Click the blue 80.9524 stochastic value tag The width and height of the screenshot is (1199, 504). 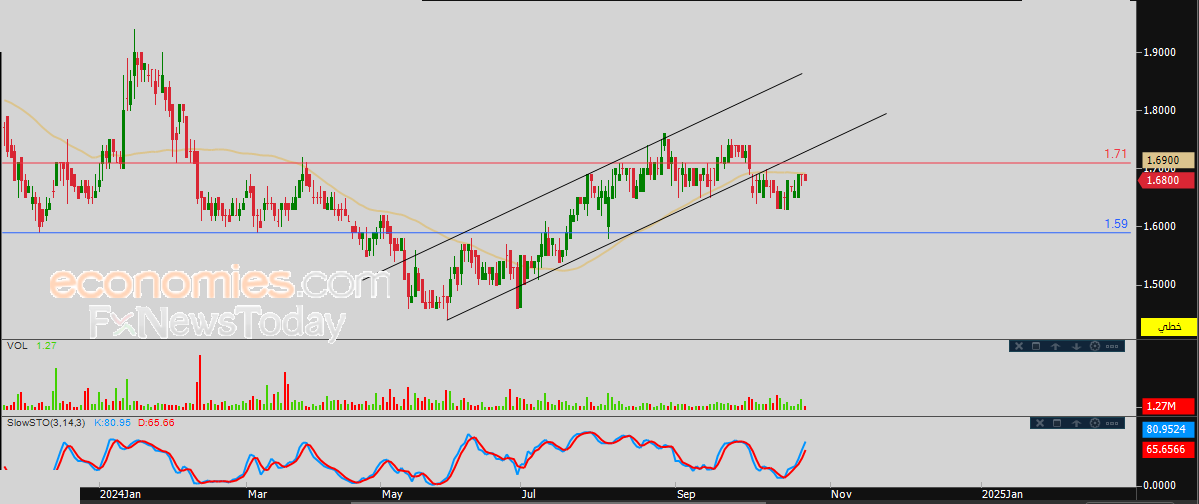(1168, 430)
